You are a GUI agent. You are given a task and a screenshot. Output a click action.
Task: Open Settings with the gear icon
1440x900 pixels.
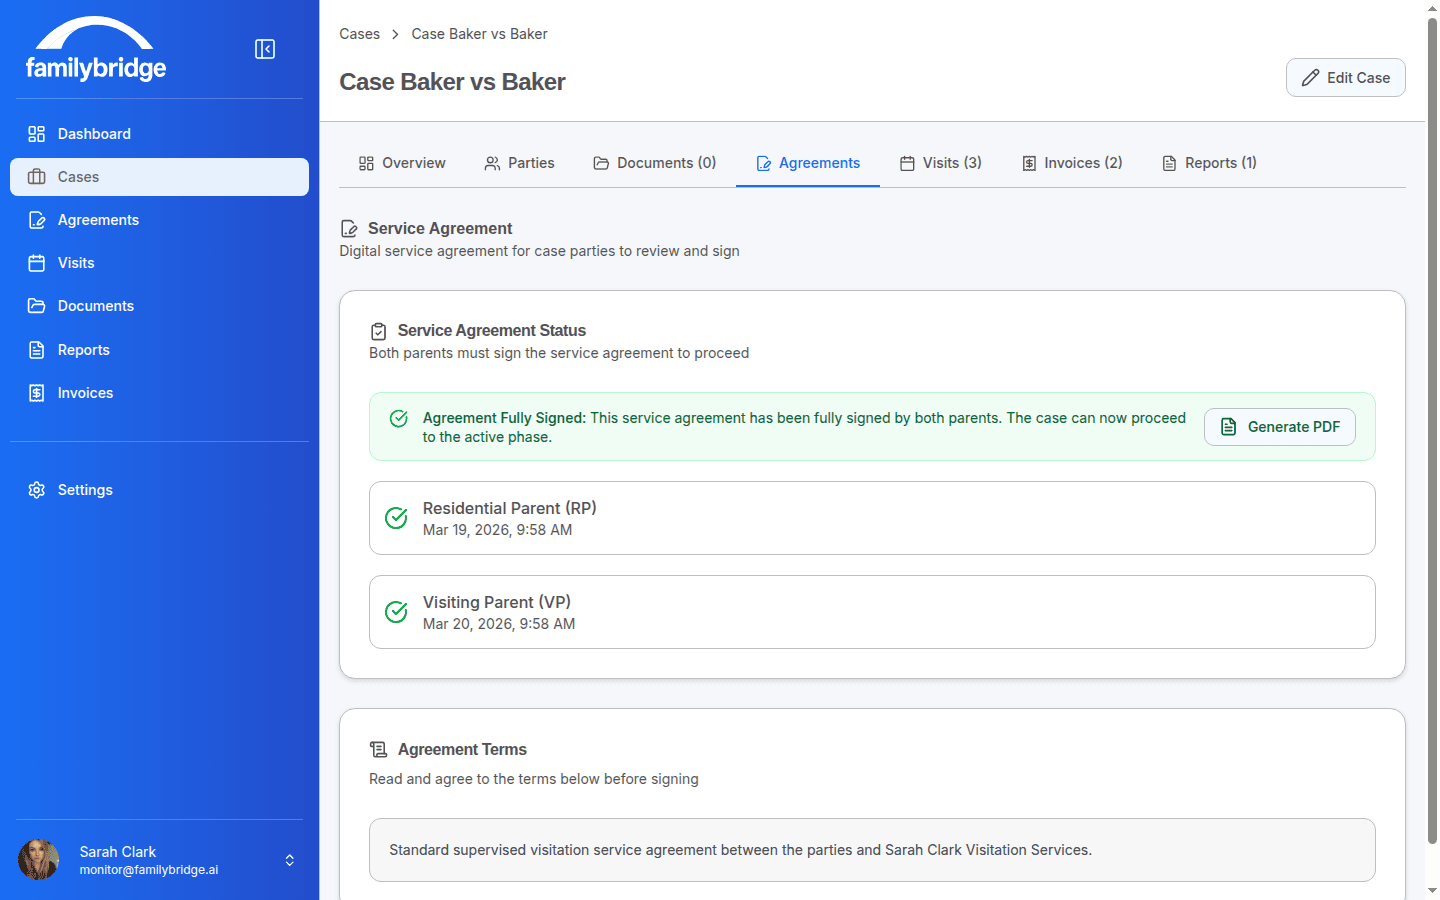coord(37,489)
